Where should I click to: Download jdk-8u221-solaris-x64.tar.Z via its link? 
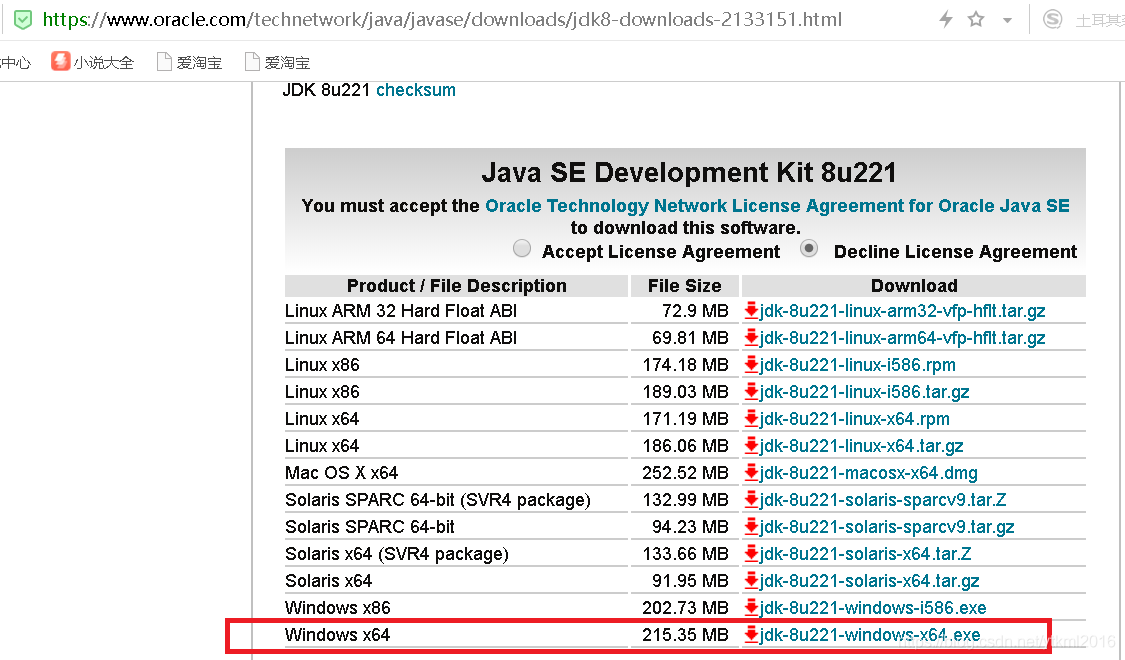tap(866, 554)
